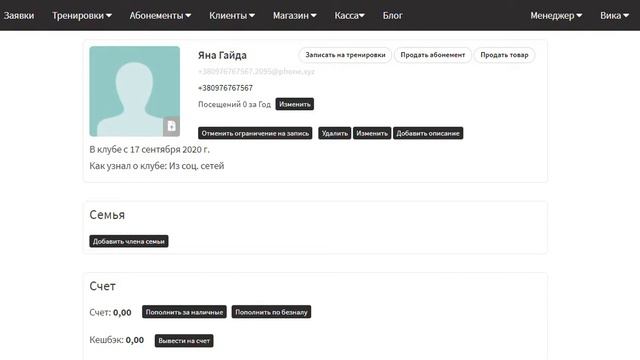Click Продать абонемент button
Viewport: 640px width, 360px height.
point(433,55)
